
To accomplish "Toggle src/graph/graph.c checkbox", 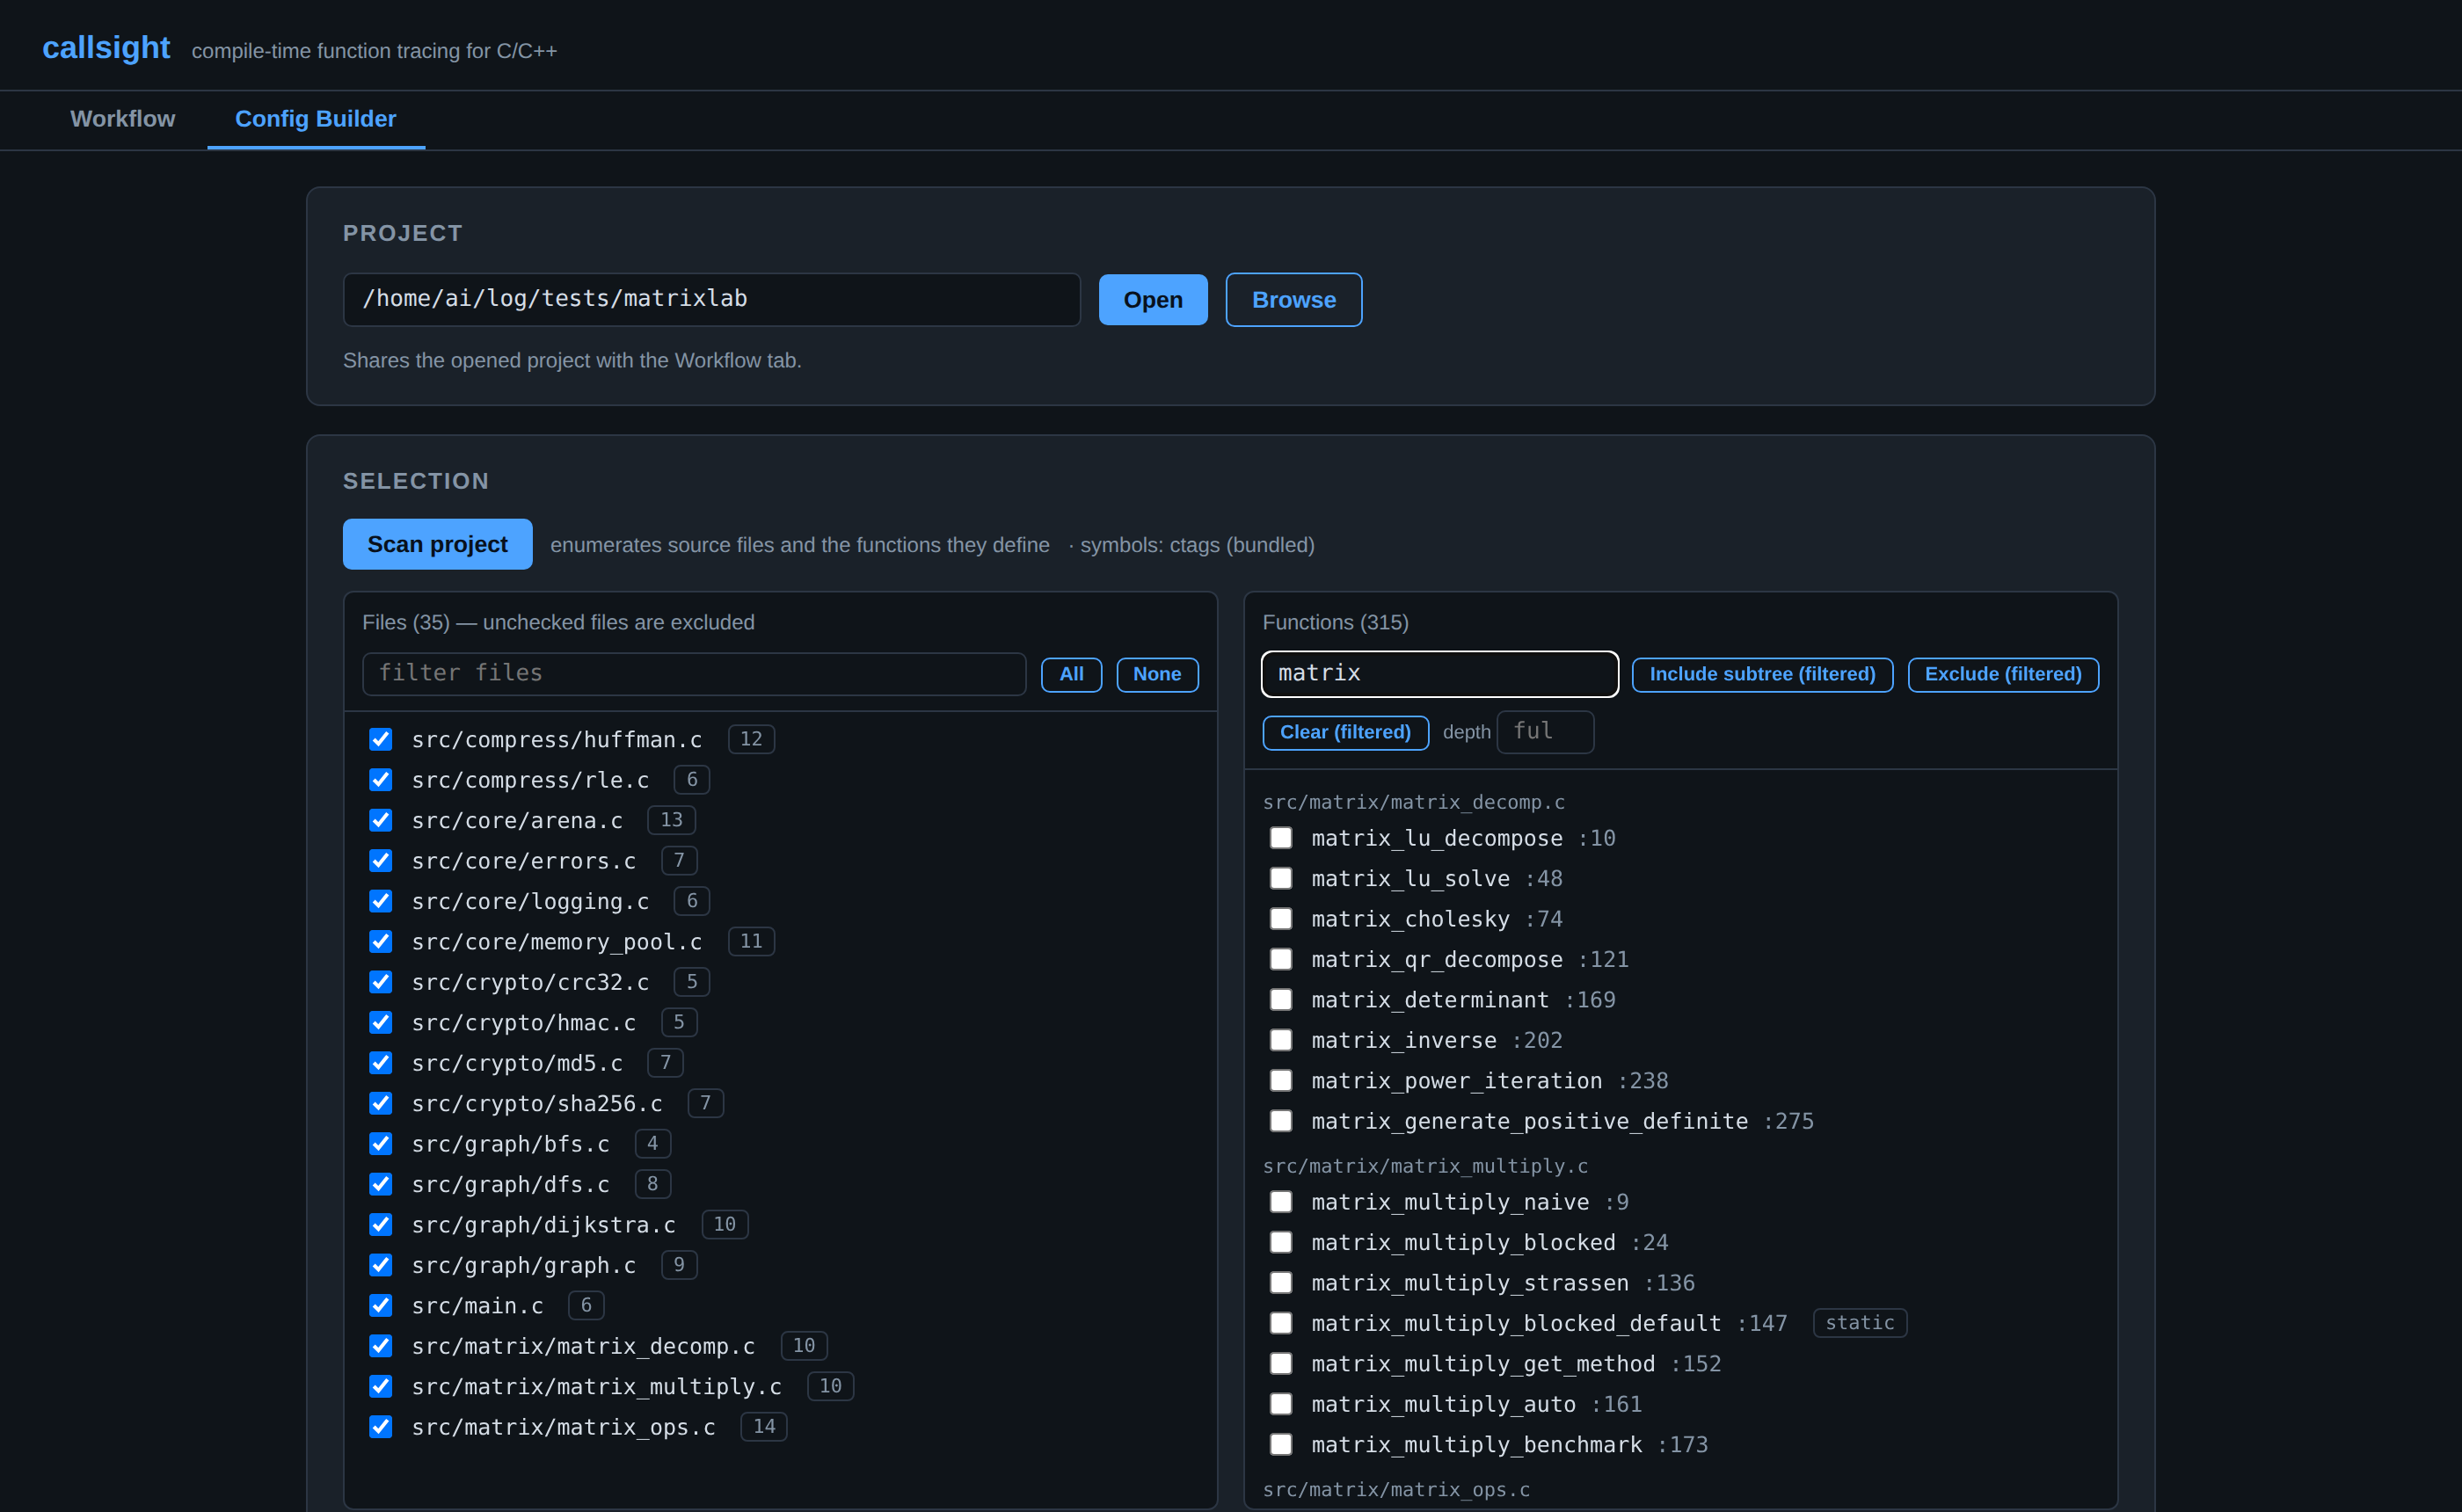I will pos(380,1265).
